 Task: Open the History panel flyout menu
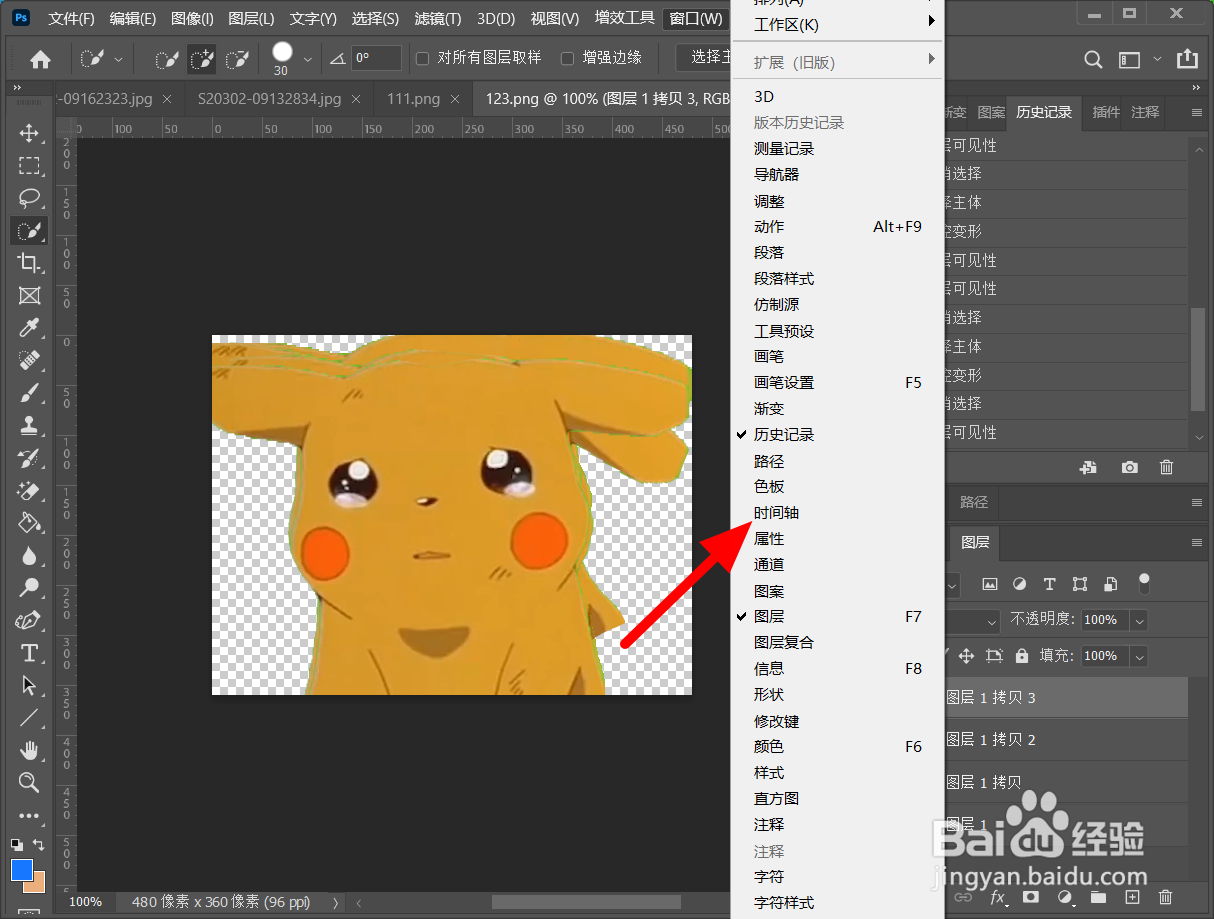[1196, 113]
